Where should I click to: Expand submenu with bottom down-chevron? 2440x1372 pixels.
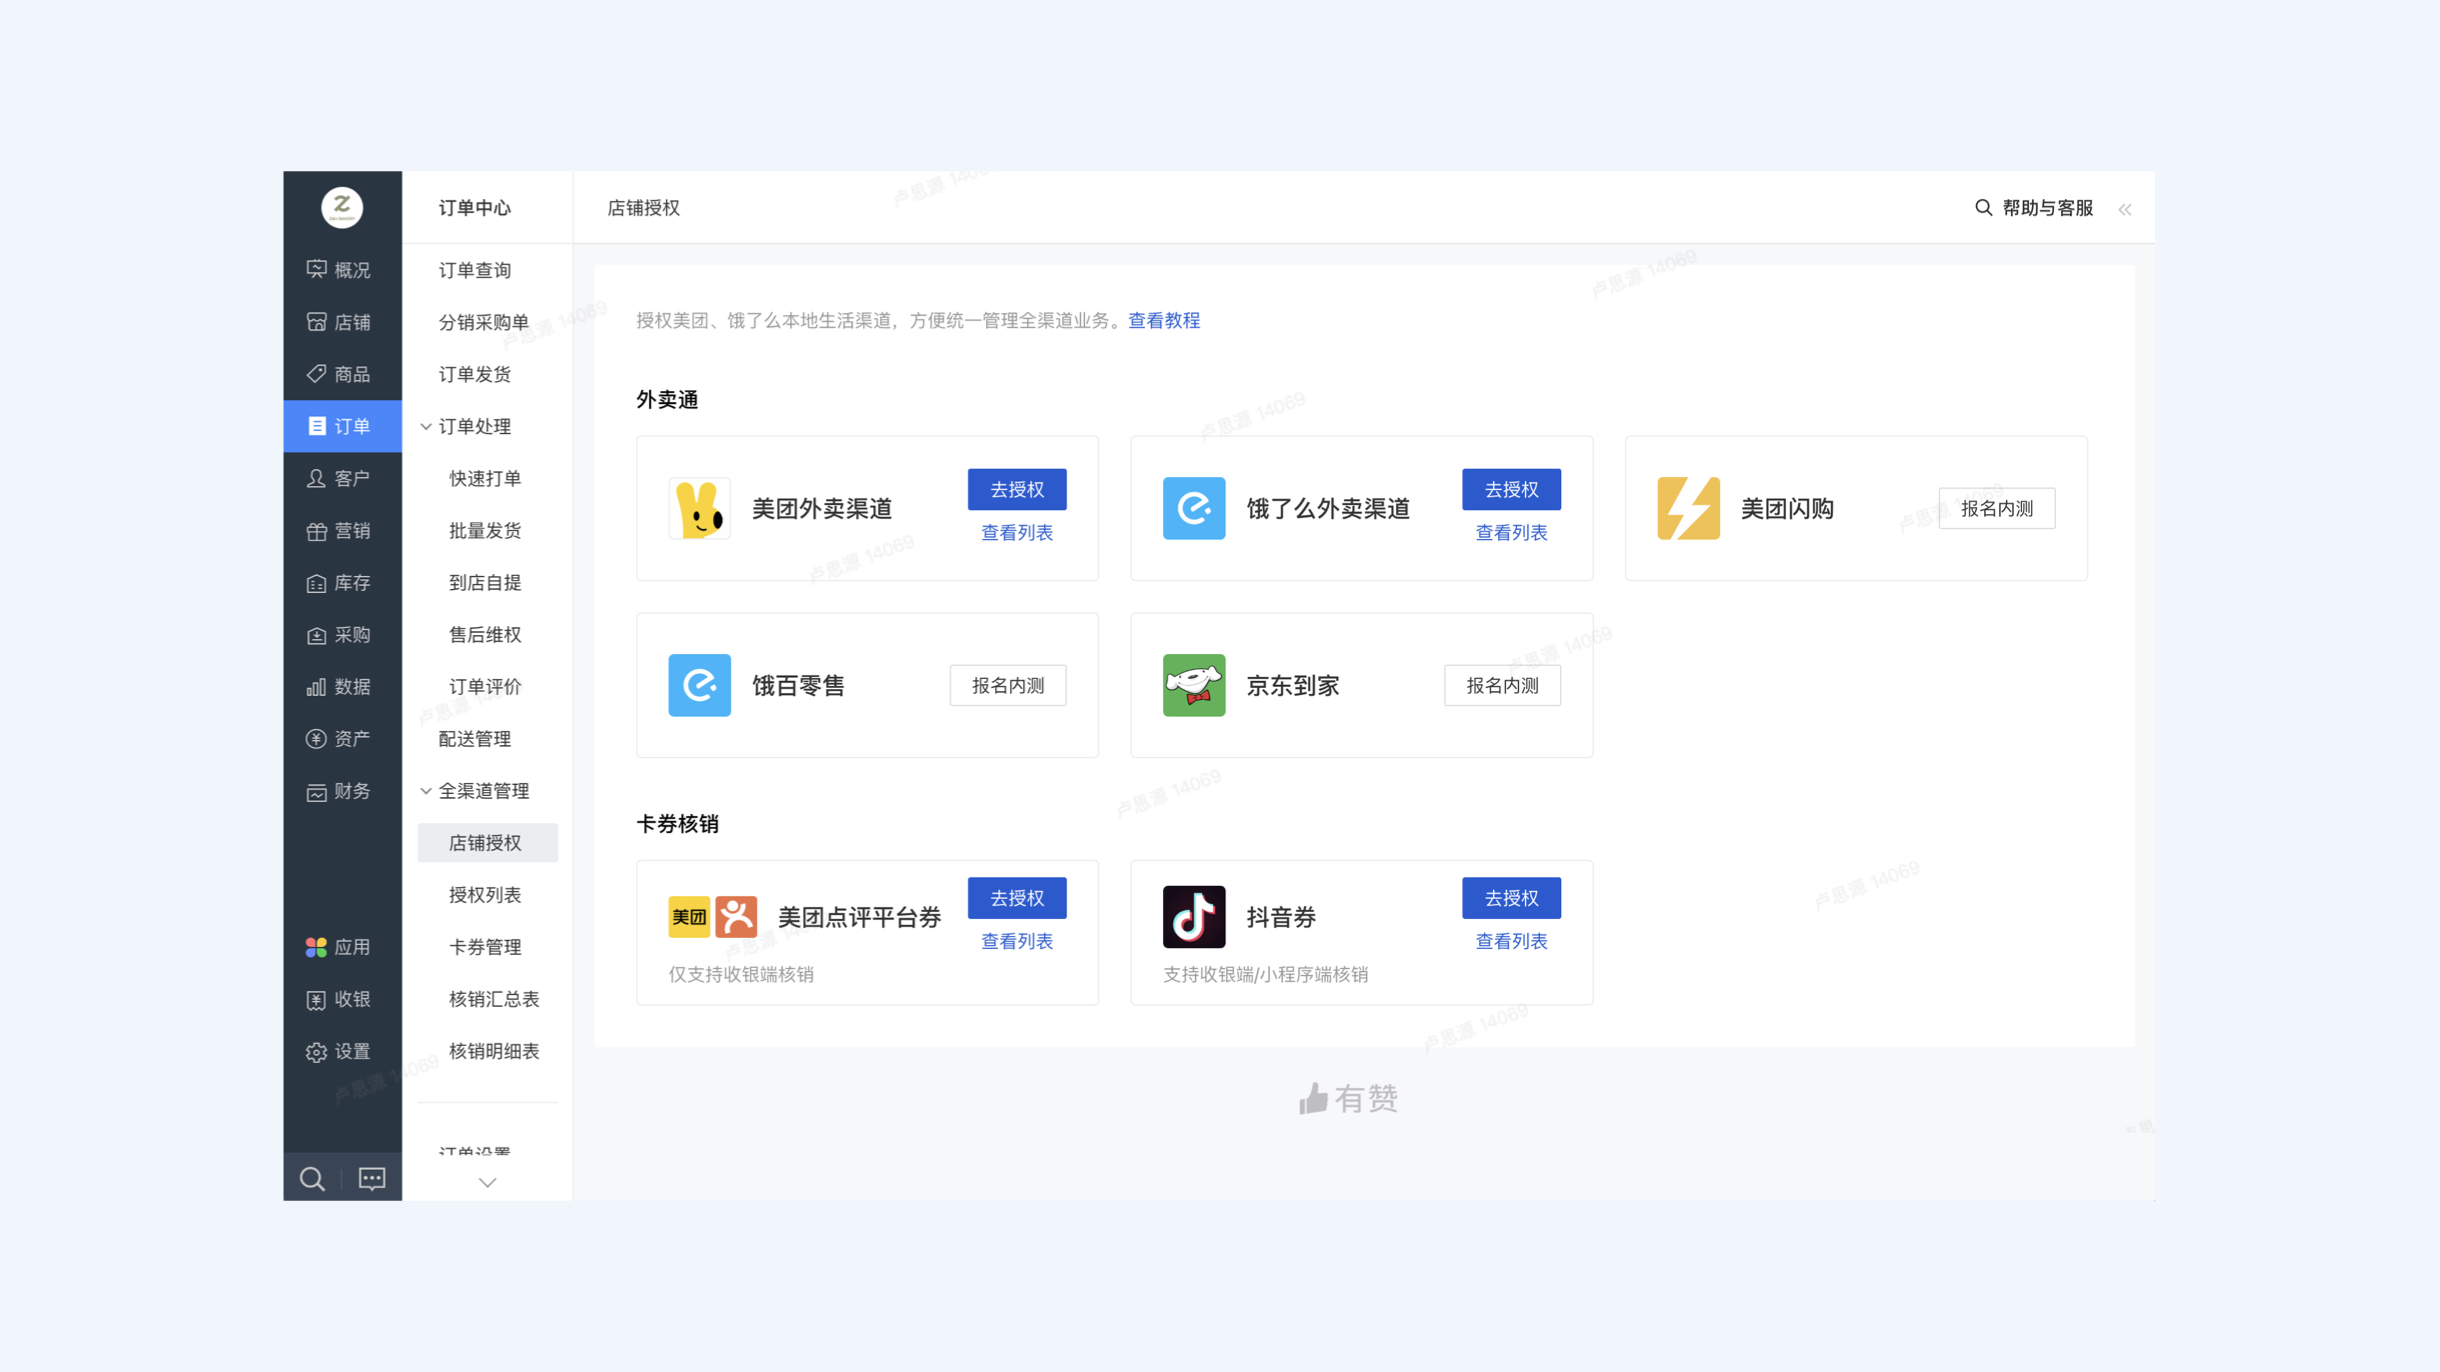[487, 1182]
